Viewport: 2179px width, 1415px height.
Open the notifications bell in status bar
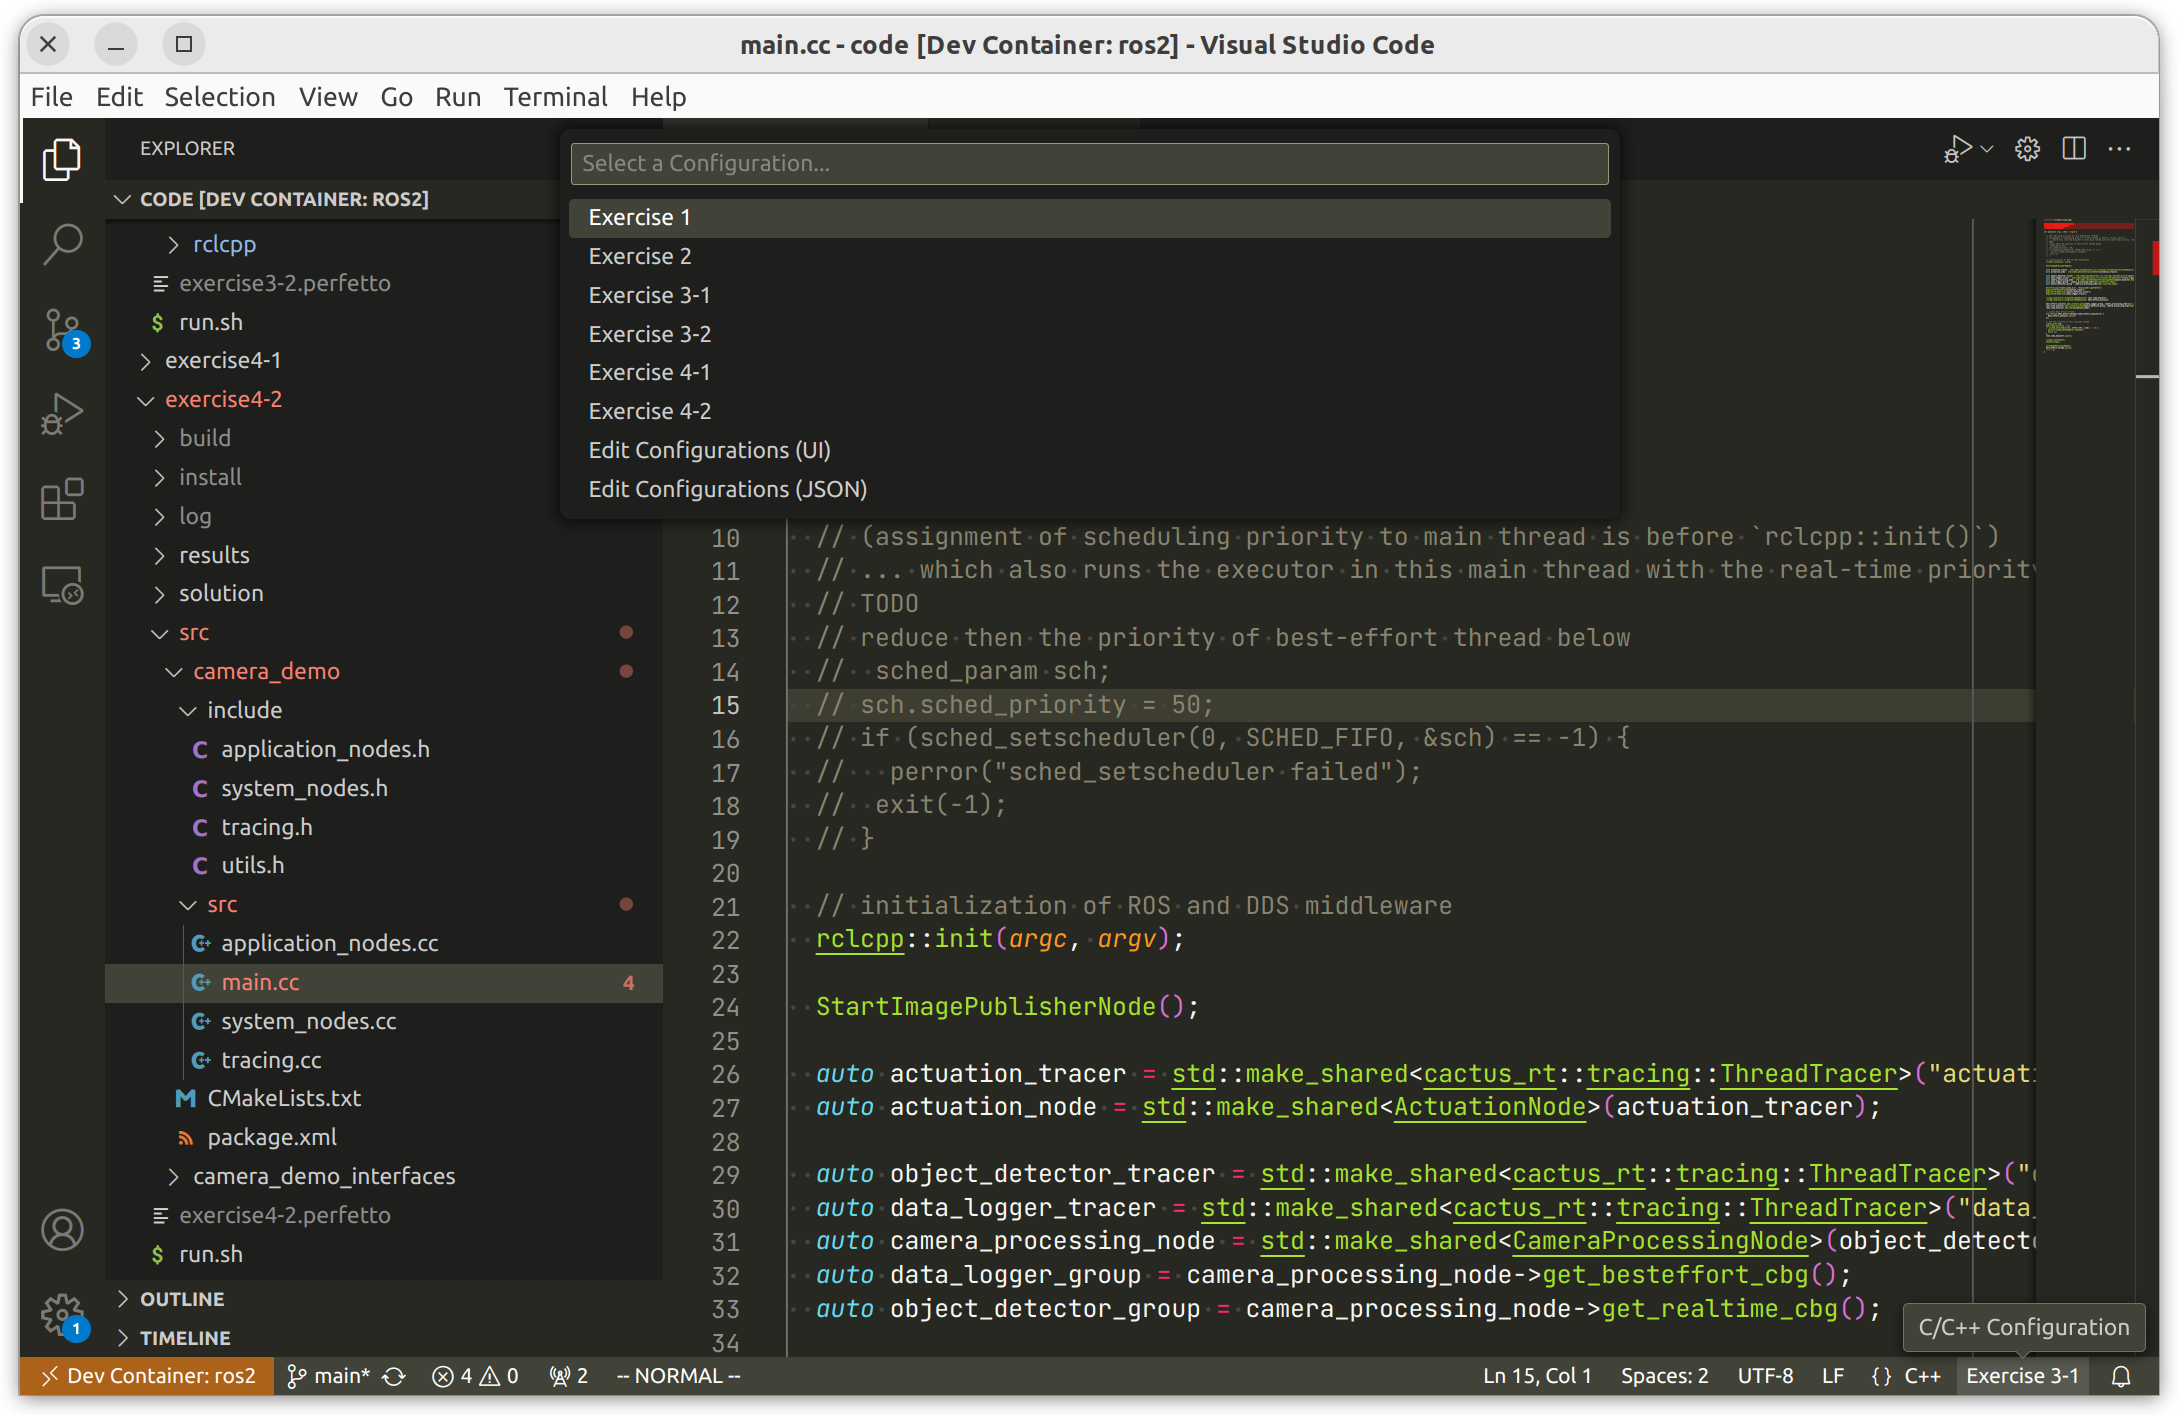[x=2121, y=1377]
